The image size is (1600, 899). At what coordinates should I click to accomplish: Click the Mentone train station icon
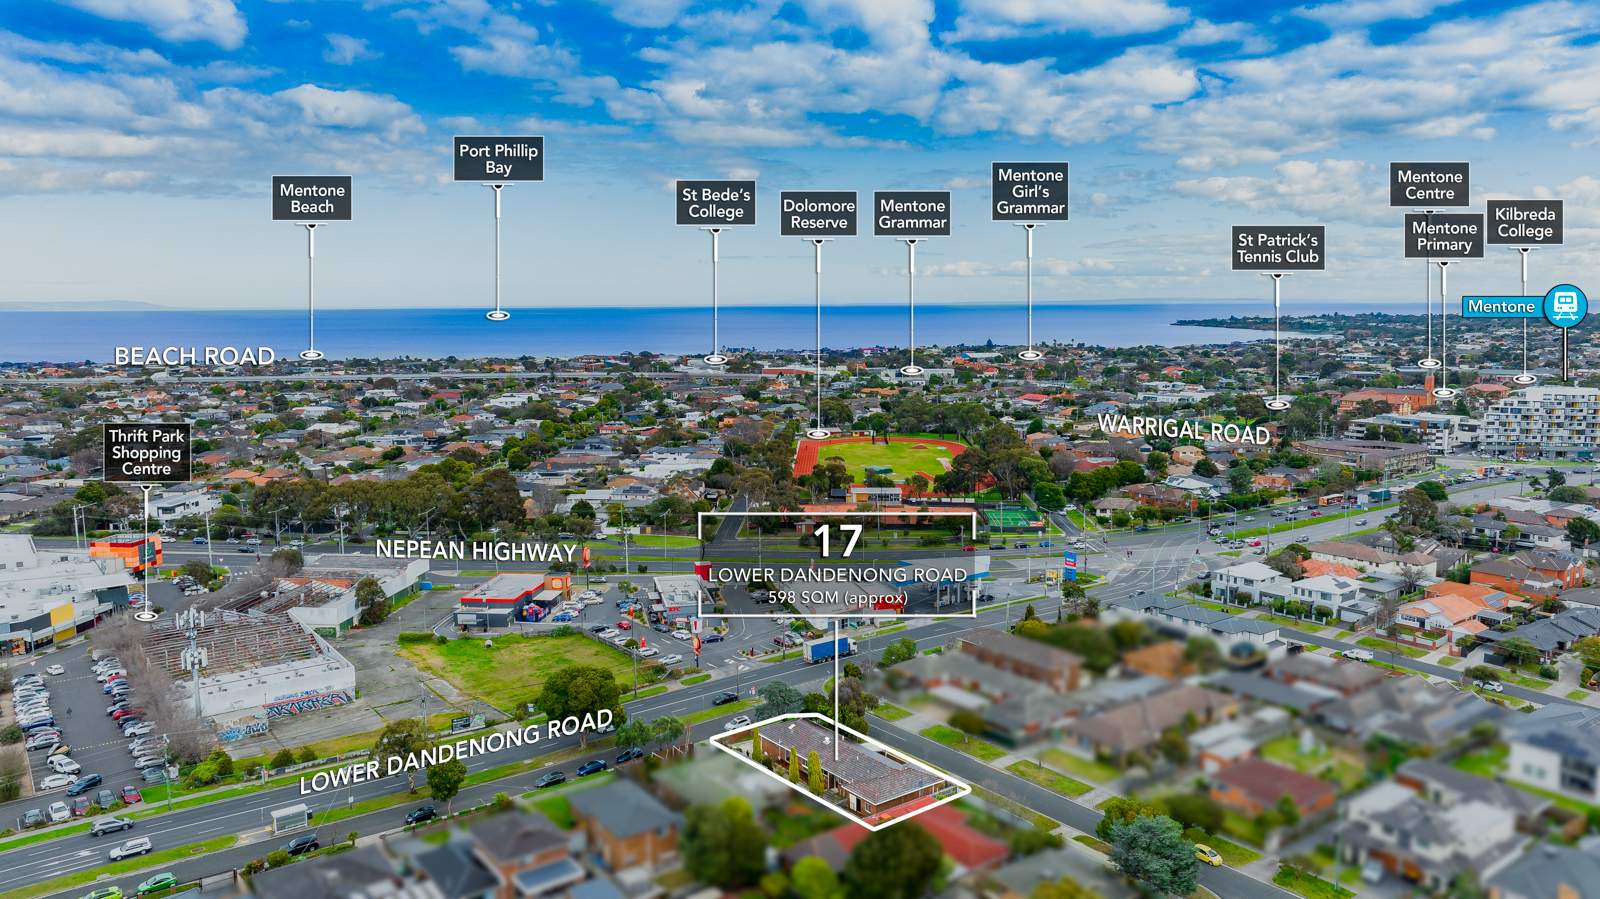click(x=1565, y=305)
